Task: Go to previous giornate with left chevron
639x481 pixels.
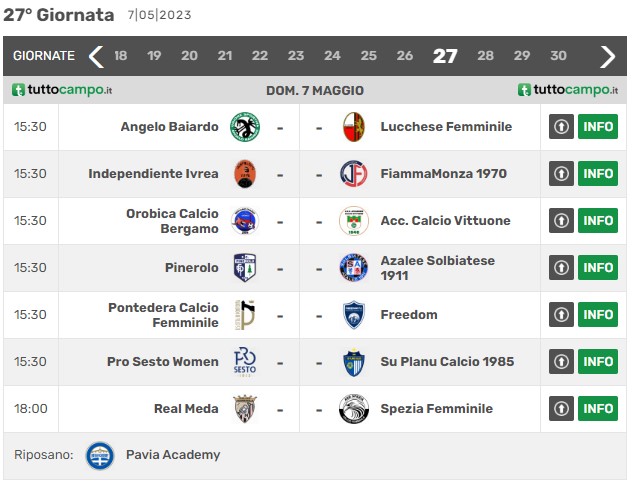Action: [96, 56]
